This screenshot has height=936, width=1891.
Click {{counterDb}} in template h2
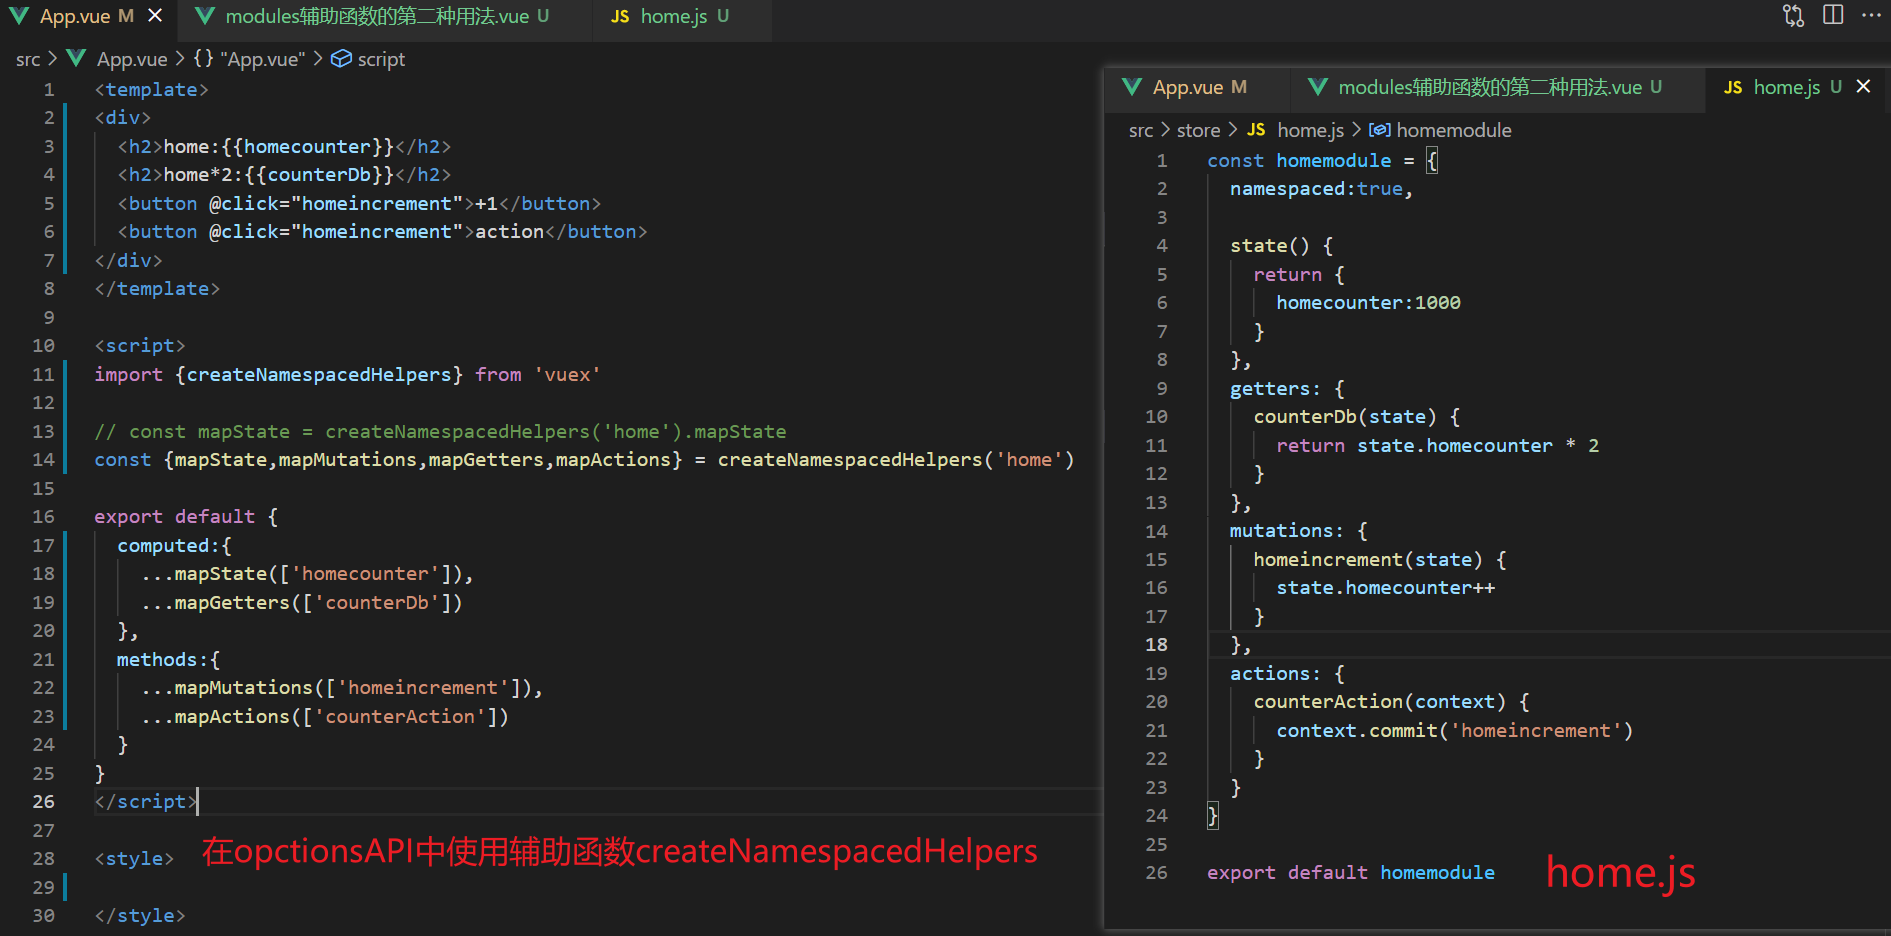coord(319,174)
